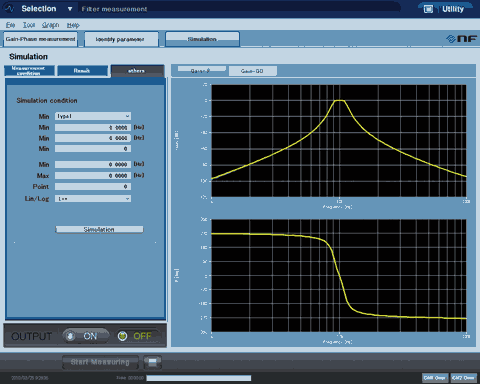Click the Utility label in the header
The image size is (480, 384).
pyautogui.click(x=453, y=9)
